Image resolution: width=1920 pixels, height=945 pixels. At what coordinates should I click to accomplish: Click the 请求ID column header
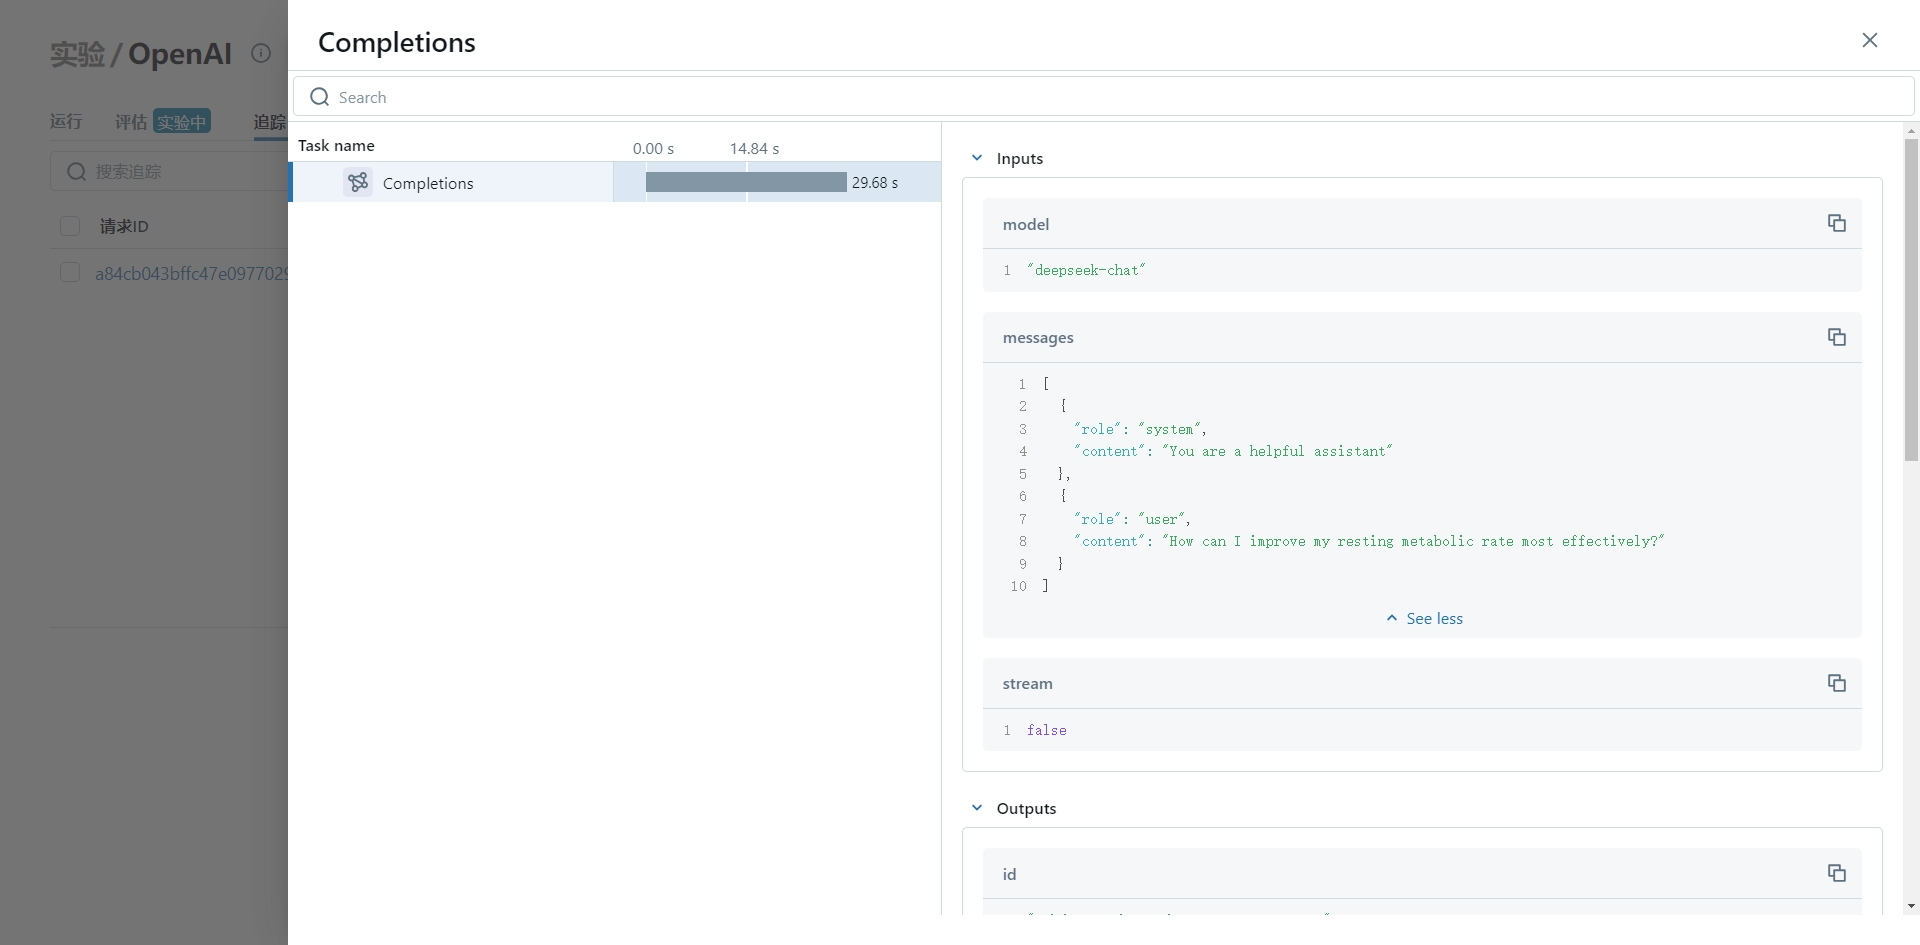click(124, 226)
